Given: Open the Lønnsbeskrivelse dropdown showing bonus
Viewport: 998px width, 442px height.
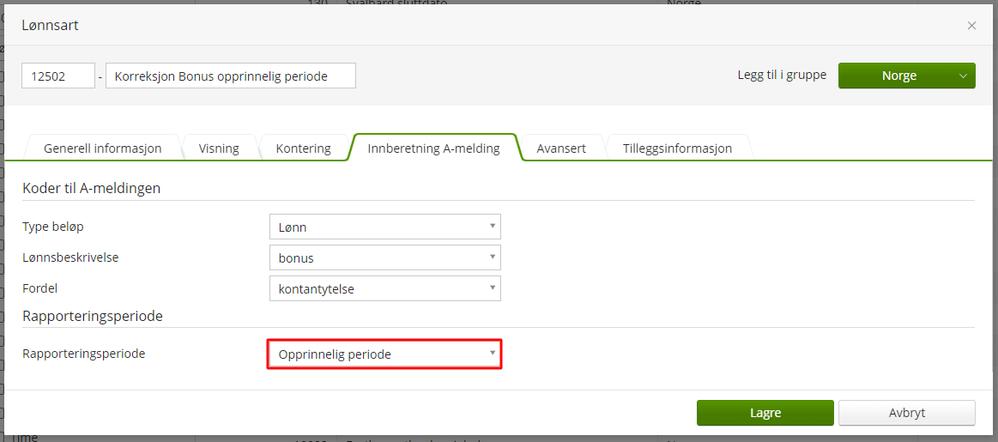Looking at the screenshot, I should click(x=384, y=258).
